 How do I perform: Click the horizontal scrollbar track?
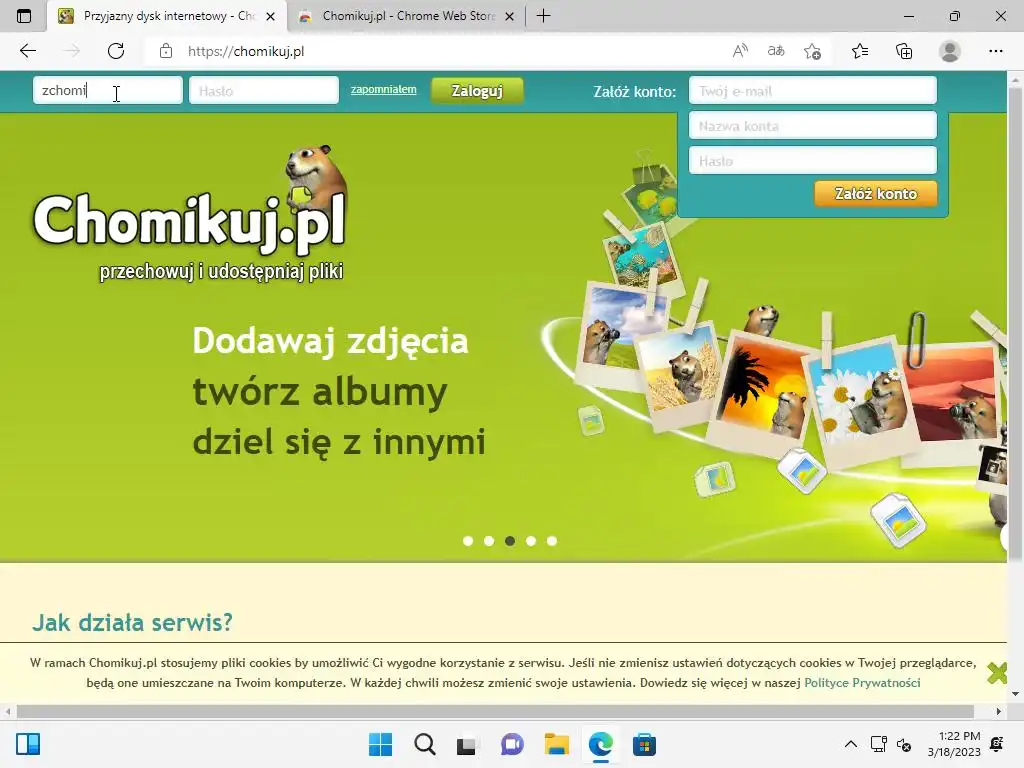(495, 711)
